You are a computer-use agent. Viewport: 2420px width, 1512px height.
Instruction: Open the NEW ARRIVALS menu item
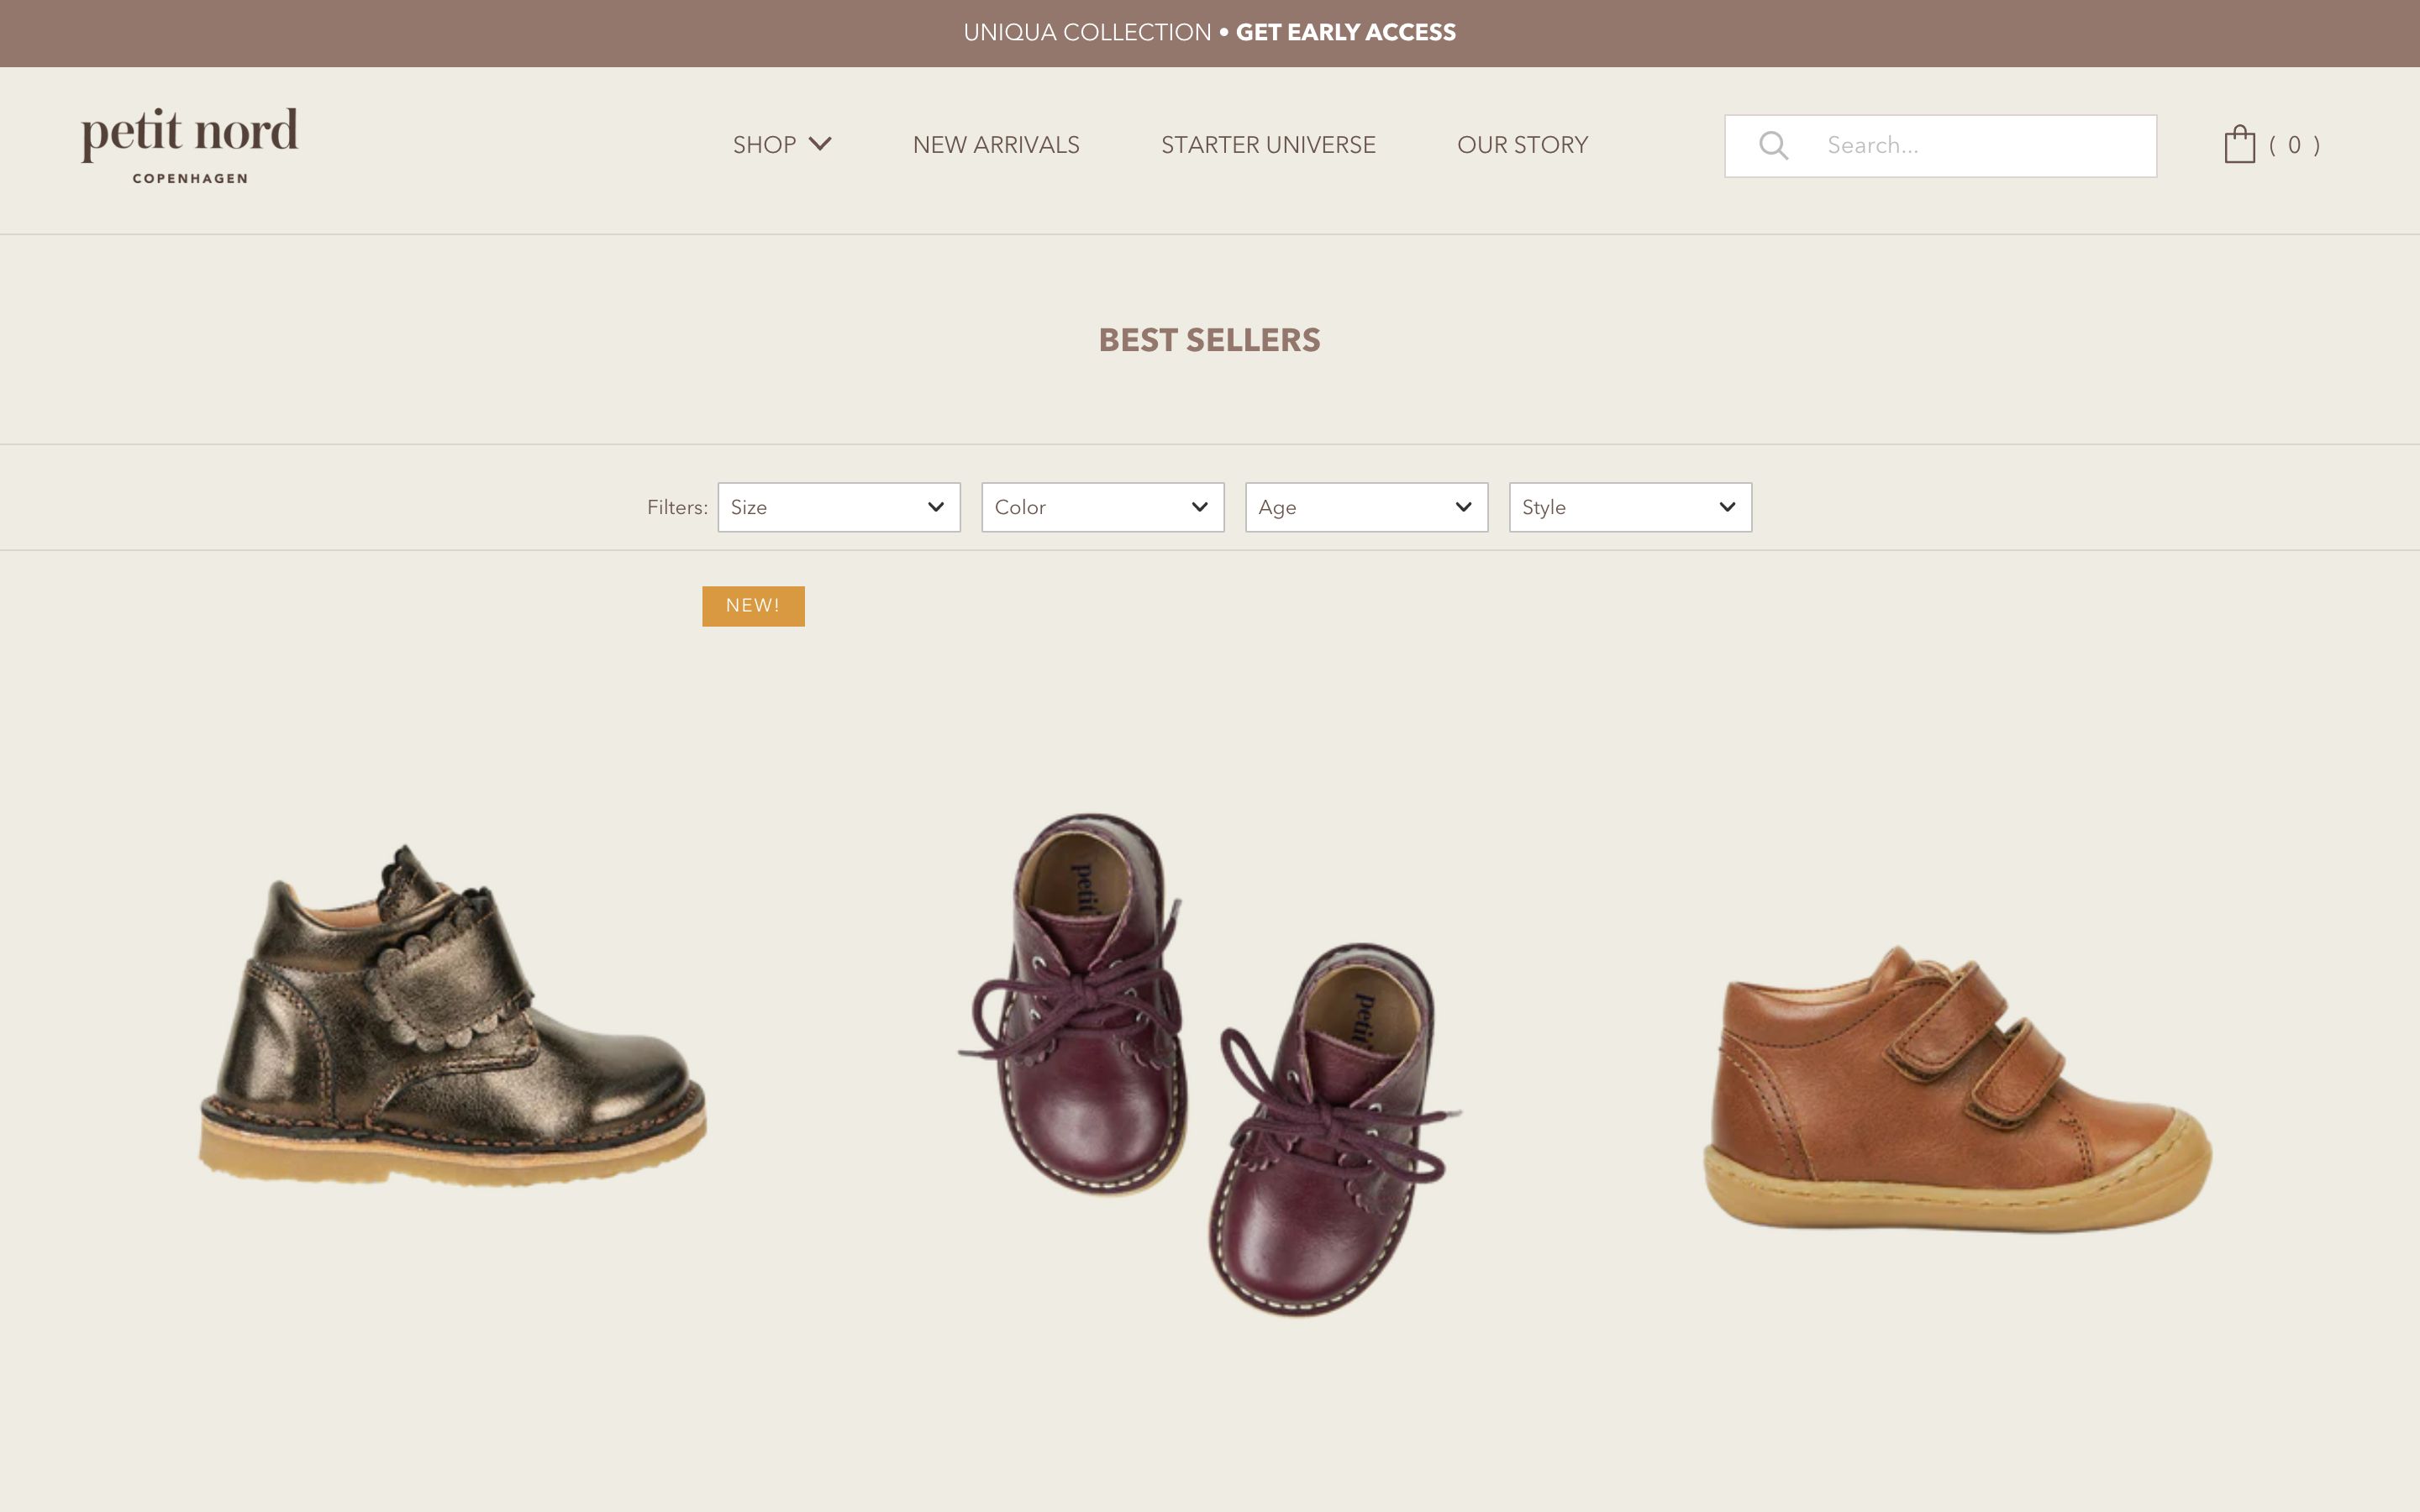point(995,144)
